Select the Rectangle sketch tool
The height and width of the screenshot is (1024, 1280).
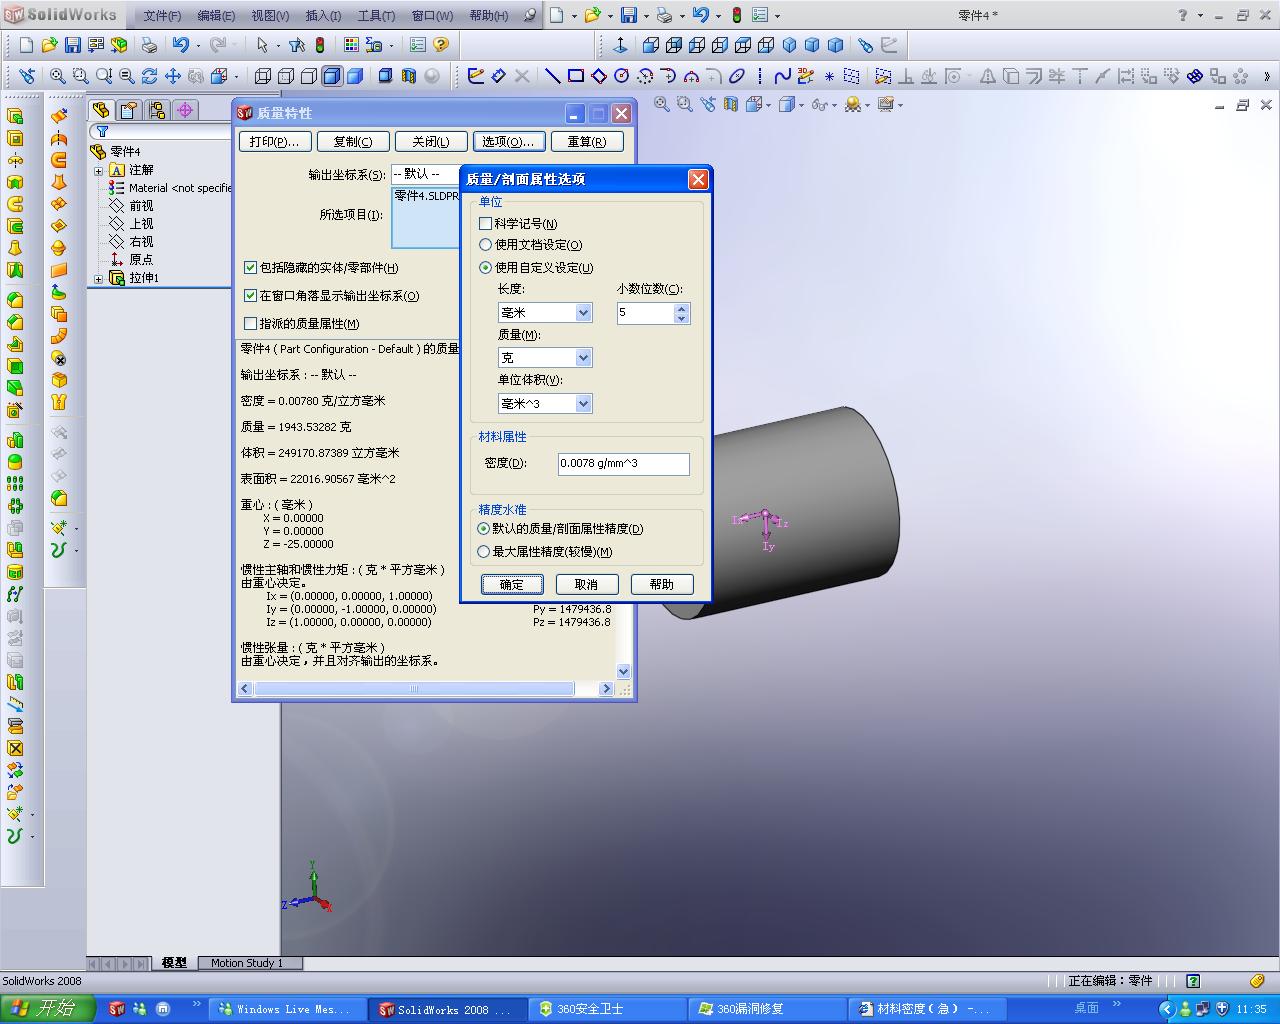click(576, 76)
